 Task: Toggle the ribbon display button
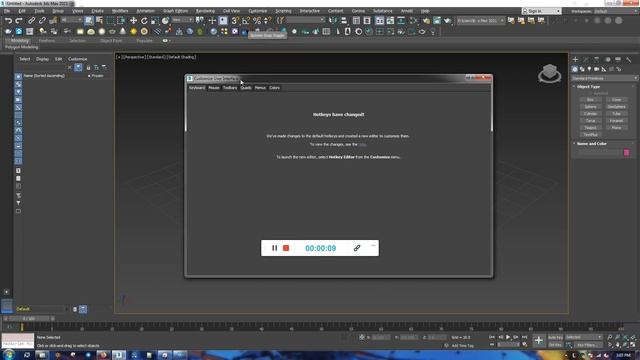click(380, 20)
